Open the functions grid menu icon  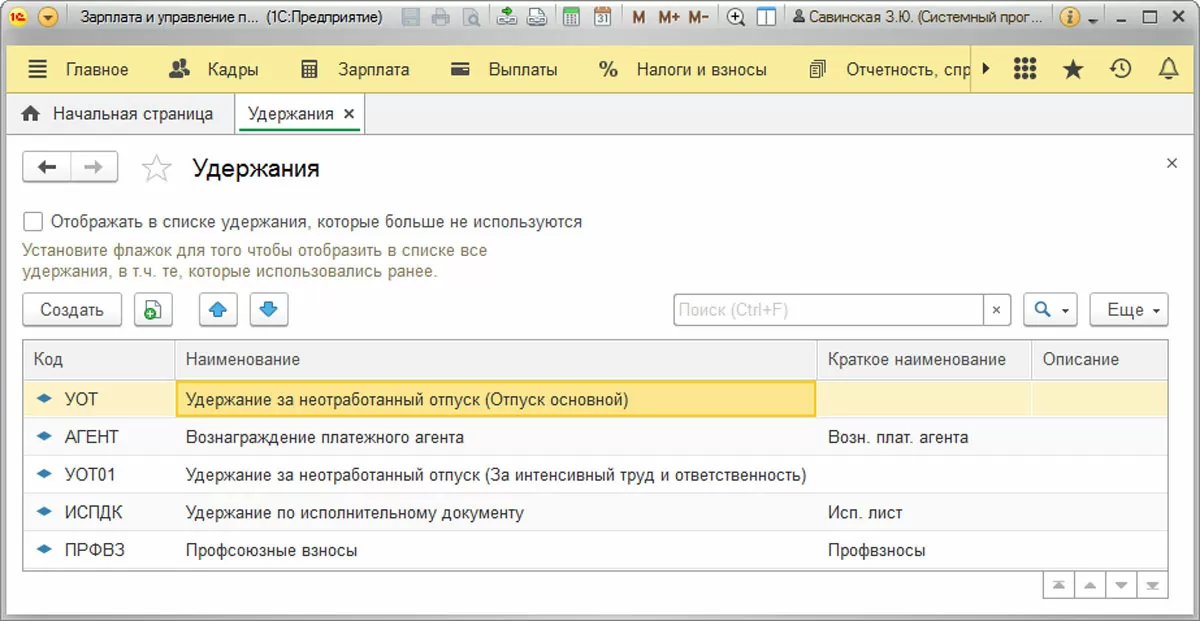1025,69
